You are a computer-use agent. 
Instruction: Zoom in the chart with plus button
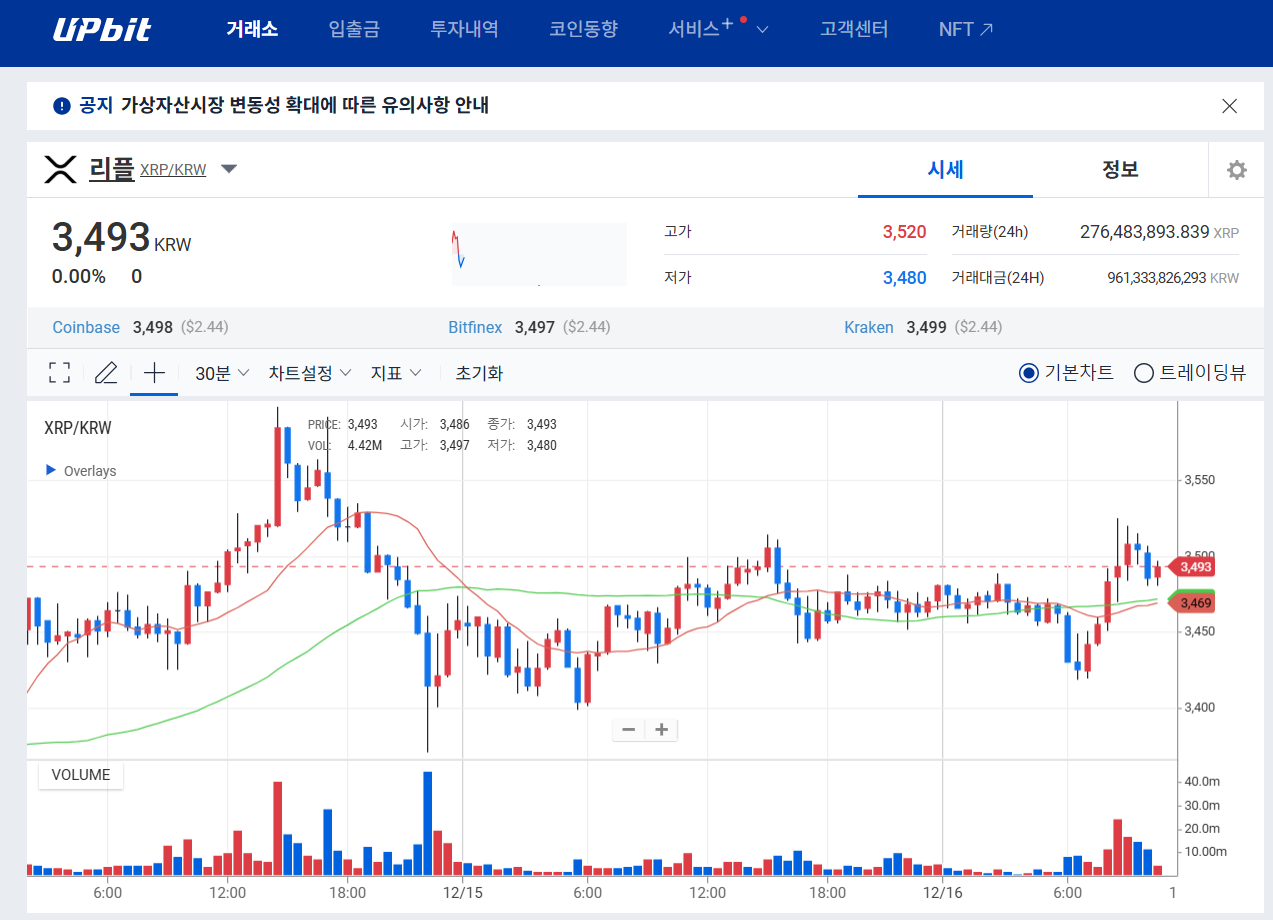click(x=661, y=730)
